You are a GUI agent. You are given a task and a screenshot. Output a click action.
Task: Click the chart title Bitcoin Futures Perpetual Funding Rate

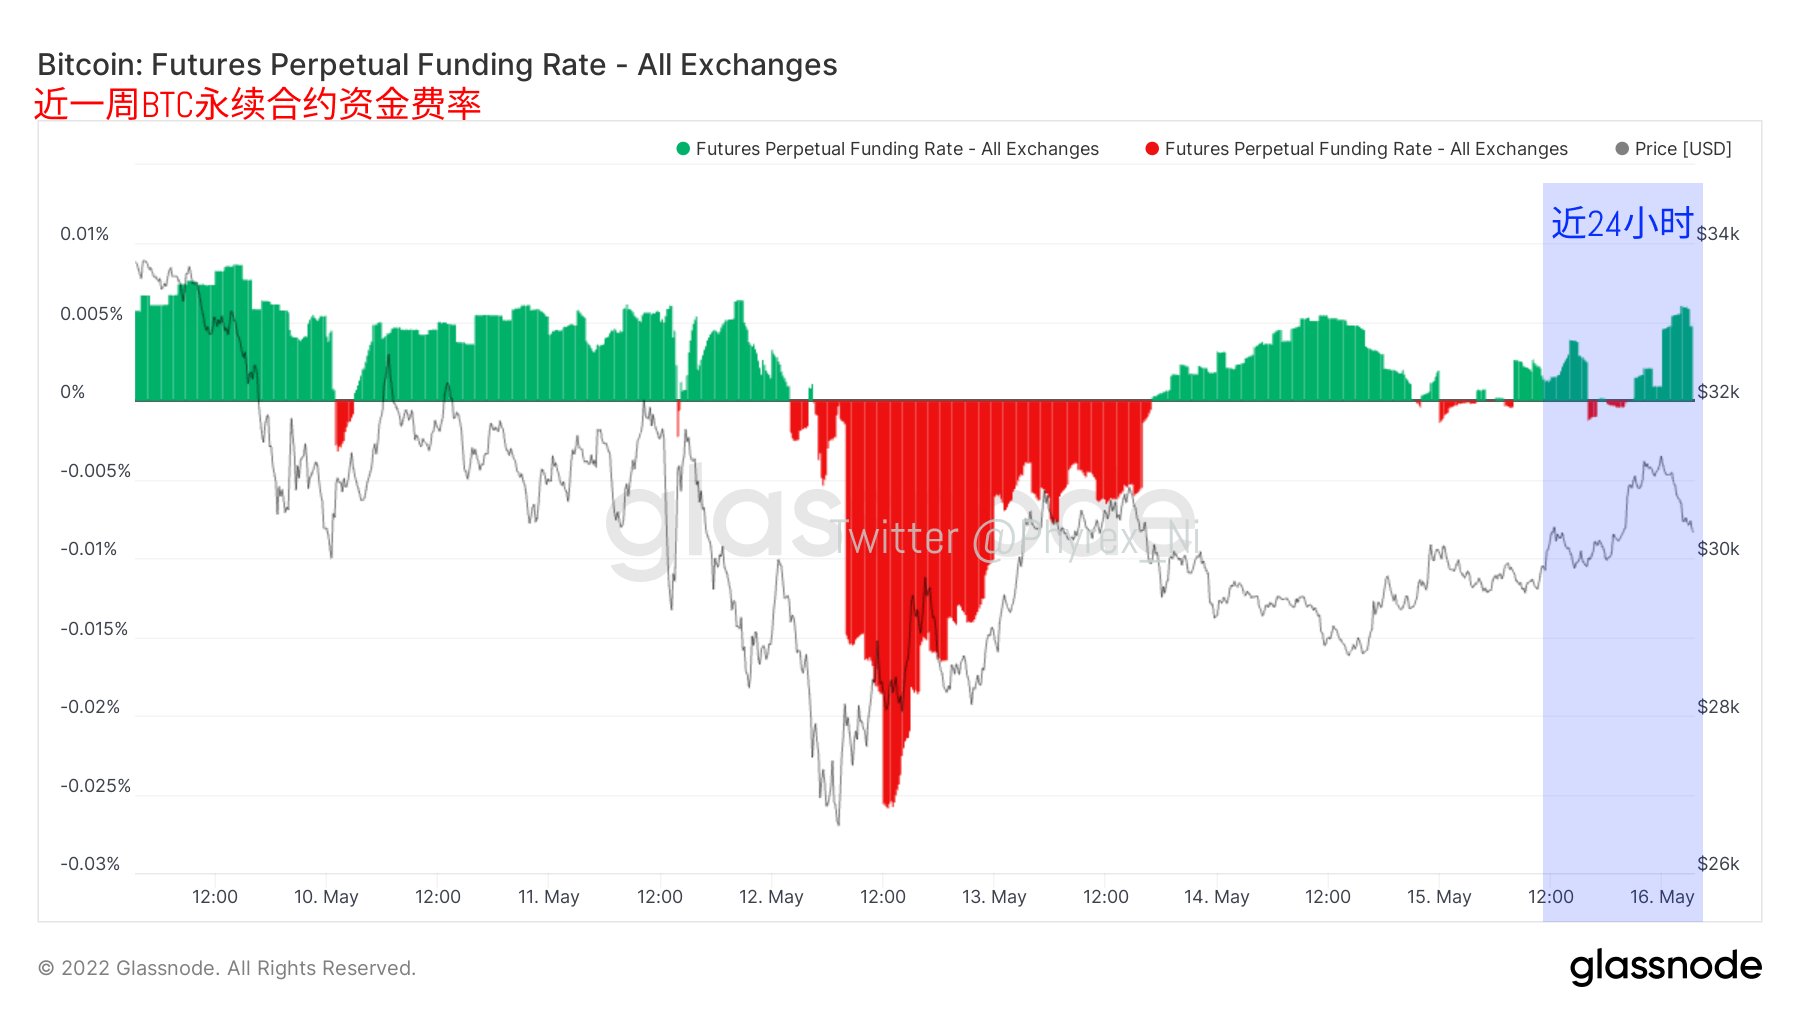click(437, 65)
